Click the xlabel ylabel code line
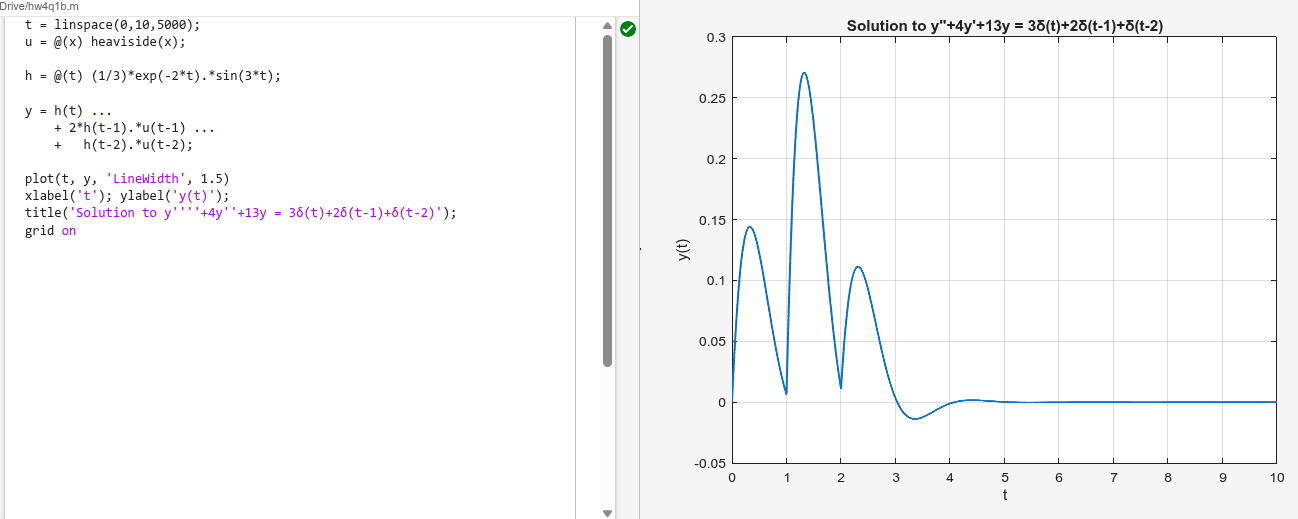Viewport: 1298px width, 519px height. click(127, 196)
